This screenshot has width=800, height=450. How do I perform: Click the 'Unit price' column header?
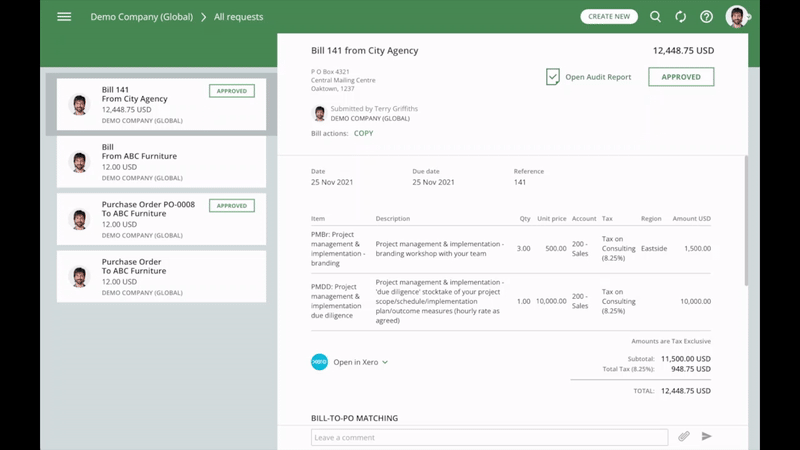click(x=552, y=218)
